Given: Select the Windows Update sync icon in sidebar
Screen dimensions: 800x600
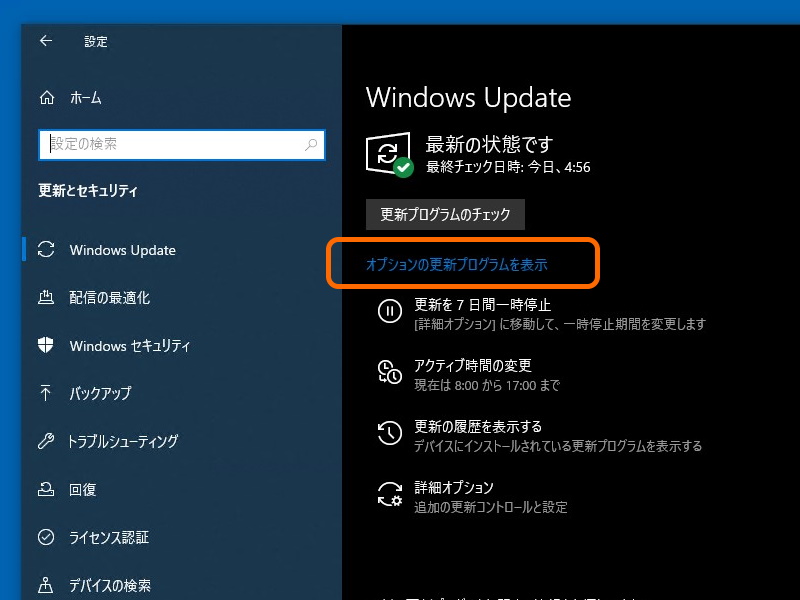Looking at the screenshot, I should (x=47, y=250).
